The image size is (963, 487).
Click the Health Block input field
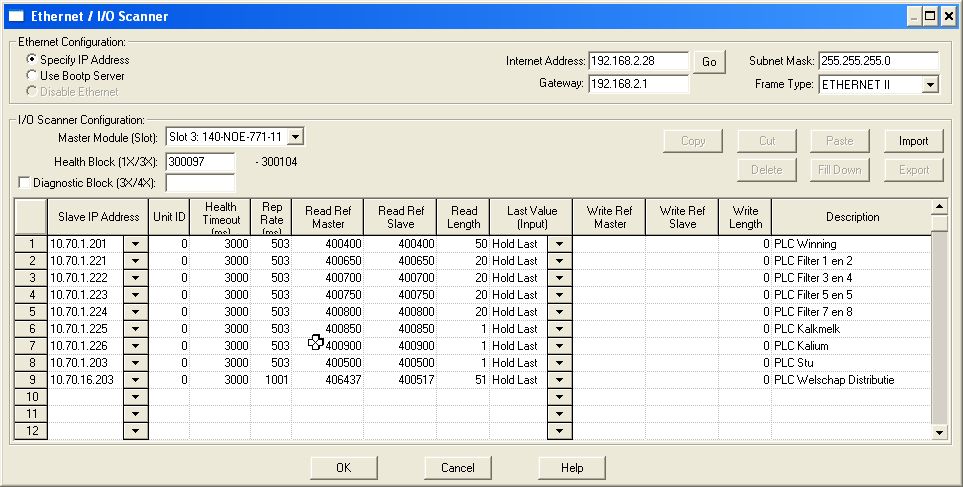point(200,161)
